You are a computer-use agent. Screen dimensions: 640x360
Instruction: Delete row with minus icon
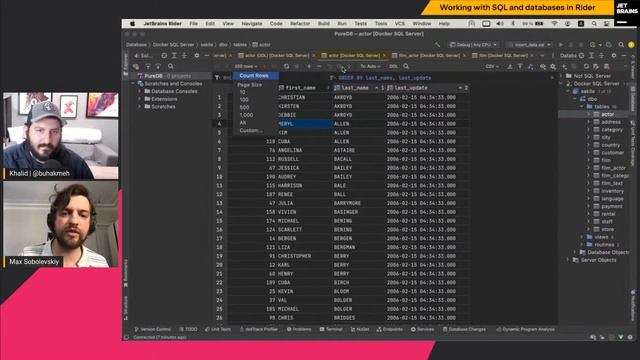click(x=319, y=66)
